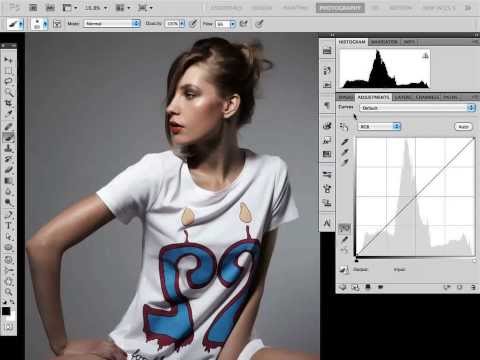480x360 pixels.
Task: Pick the Curves on-image adjustment hand tool
Action: pyautogui.click(x=344, y=127)
